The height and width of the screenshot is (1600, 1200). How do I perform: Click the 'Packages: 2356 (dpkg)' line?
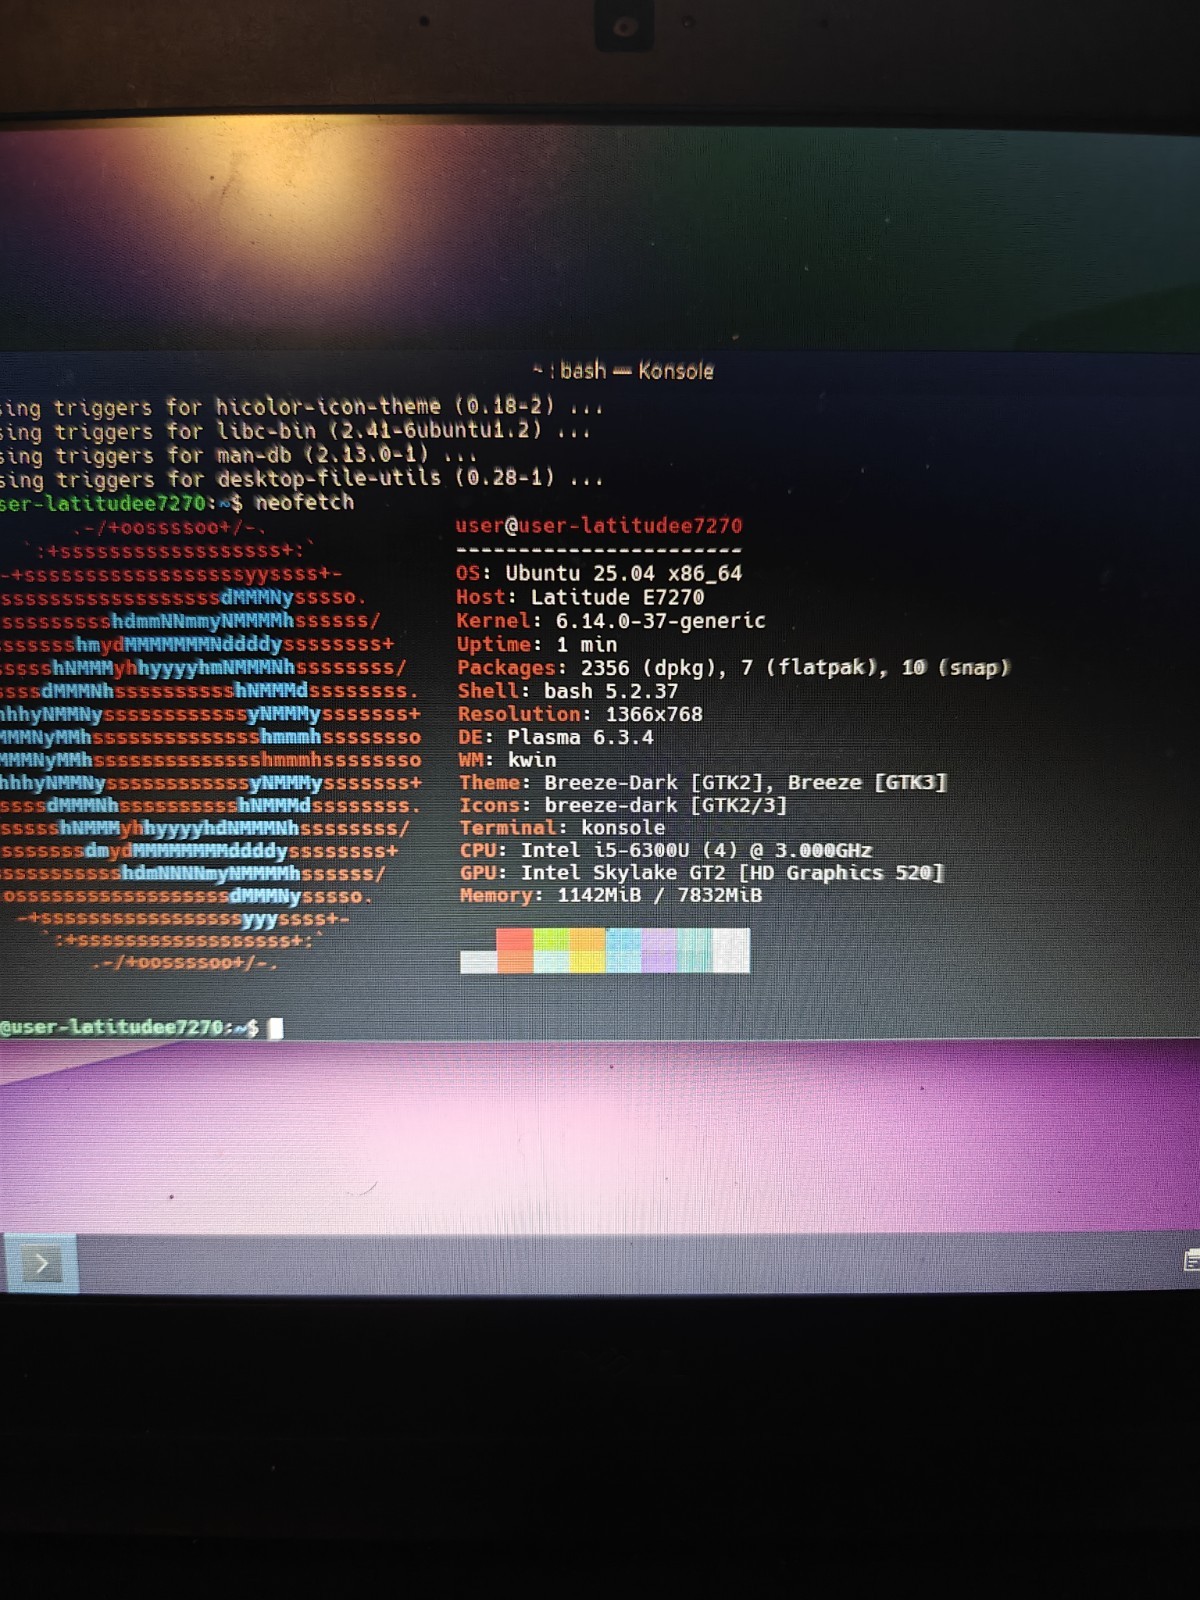click(733, 667)
